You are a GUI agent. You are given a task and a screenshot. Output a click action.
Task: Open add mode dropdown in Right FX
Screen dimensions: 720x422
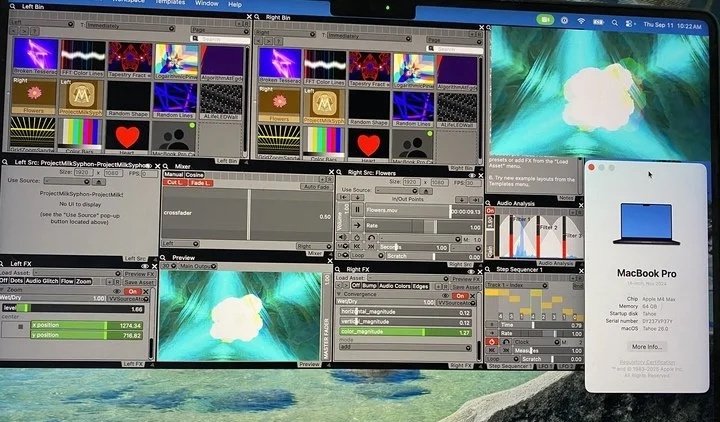(405, 348)
